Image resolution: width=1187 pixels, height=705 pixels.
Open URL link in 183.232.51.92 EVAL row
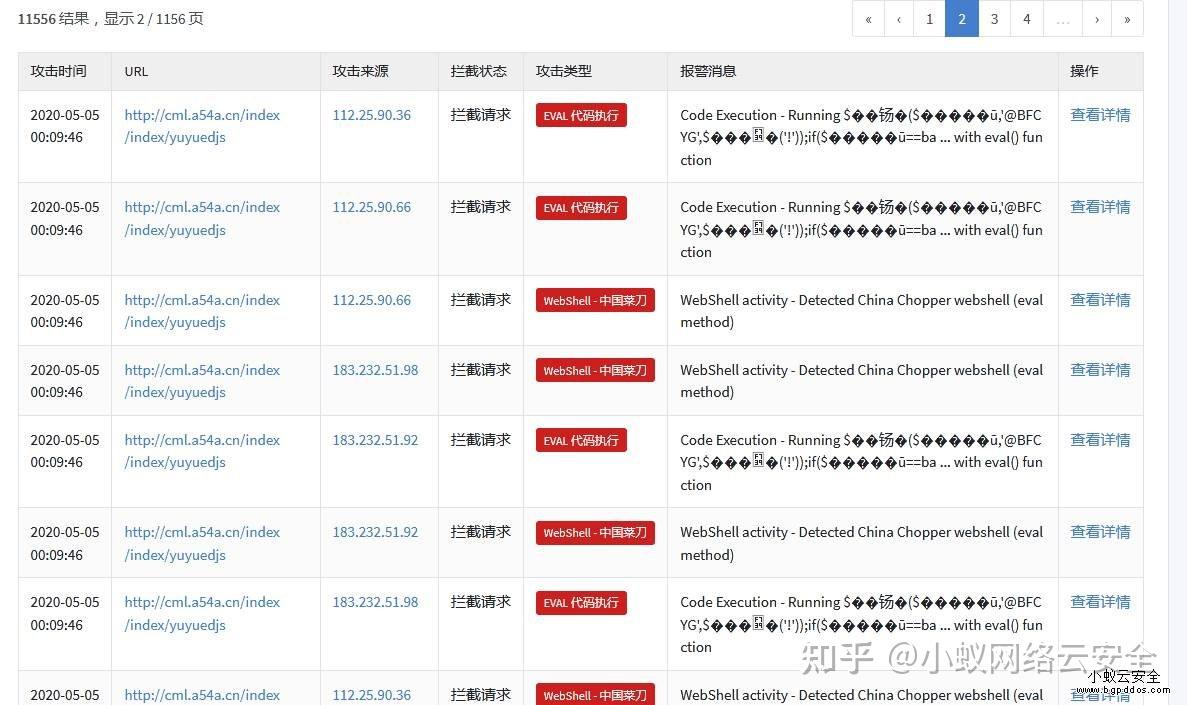pos(202,451)
